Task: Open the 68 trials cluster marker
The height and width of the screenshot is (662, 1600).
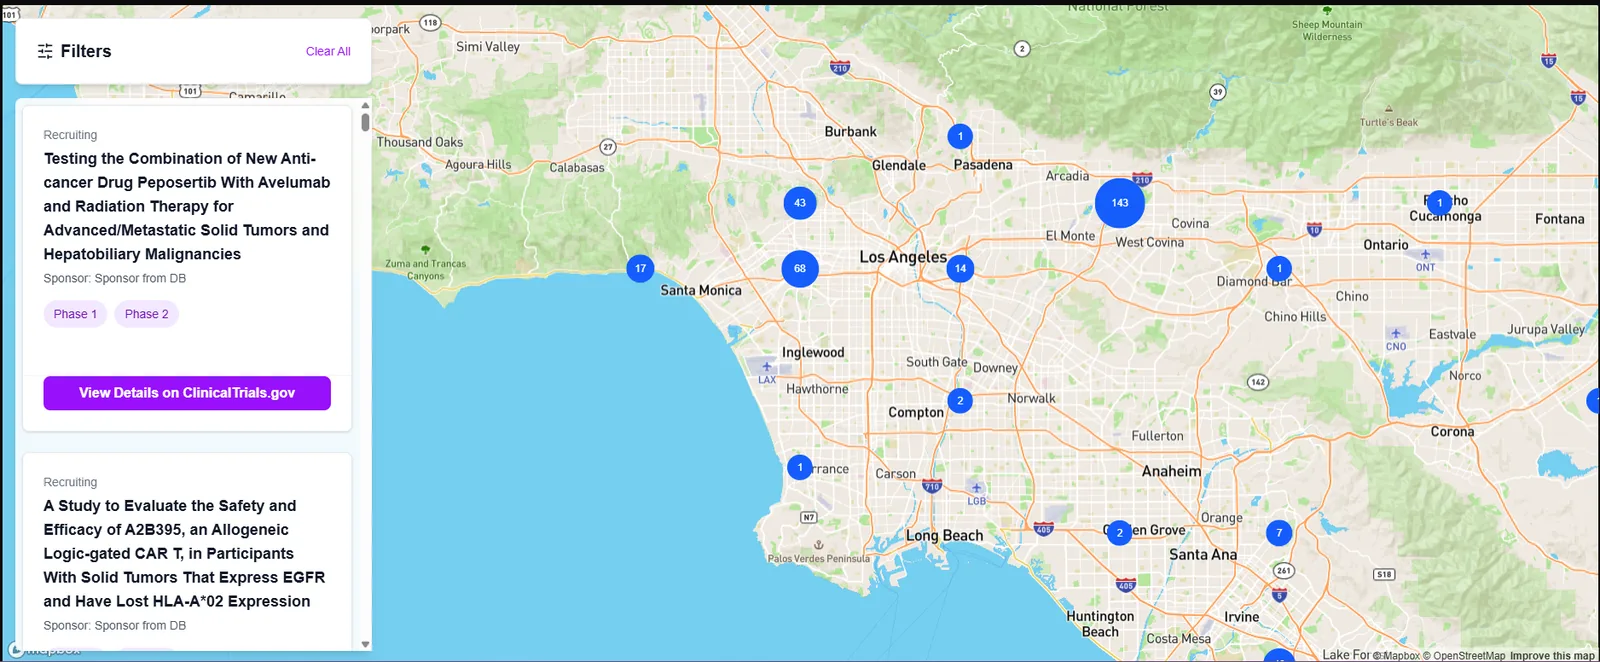Action: 800,268
